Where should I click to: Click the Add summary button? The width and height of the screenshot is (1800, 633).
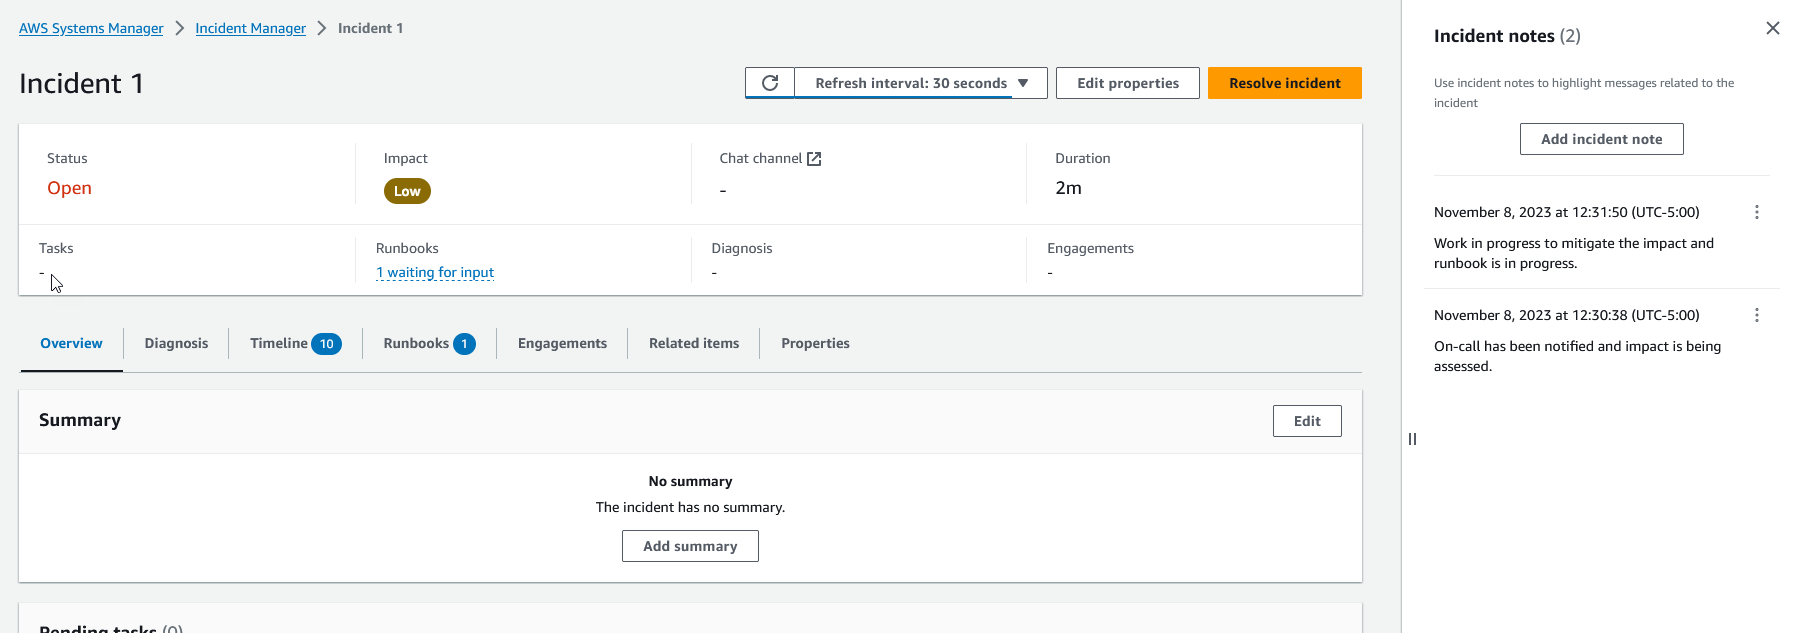click(x=690, y=546)
